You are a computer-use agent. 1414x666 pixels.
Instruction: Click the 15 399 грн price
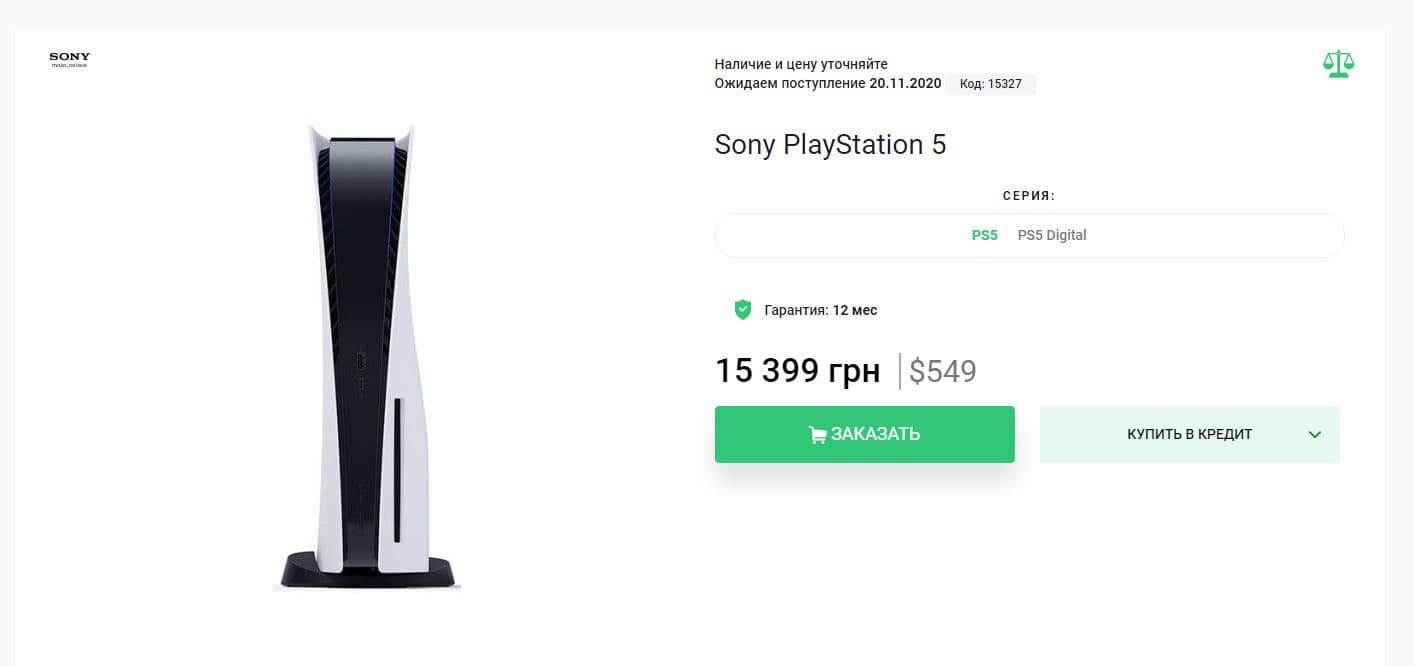tap(797, 371)
